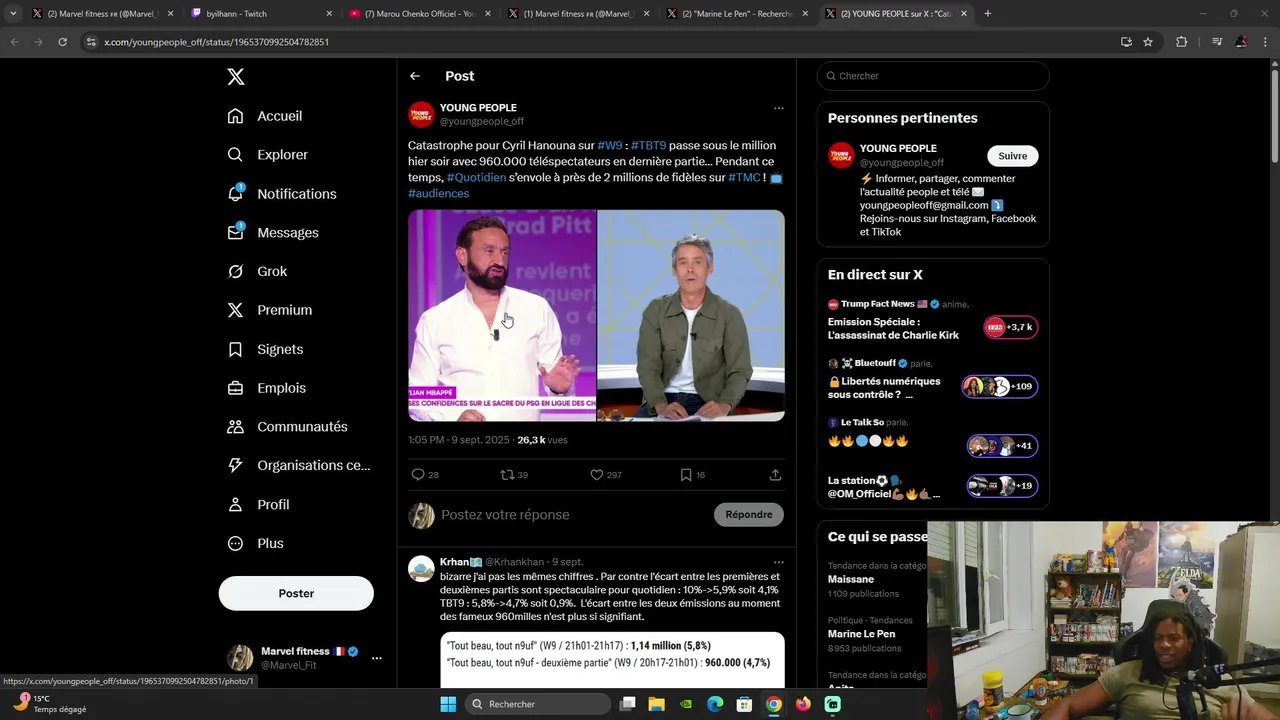The width and height of the screenshot is (1280, 720).
Task: Like the post with 297 likes
Action: click(x=606, y=475)
